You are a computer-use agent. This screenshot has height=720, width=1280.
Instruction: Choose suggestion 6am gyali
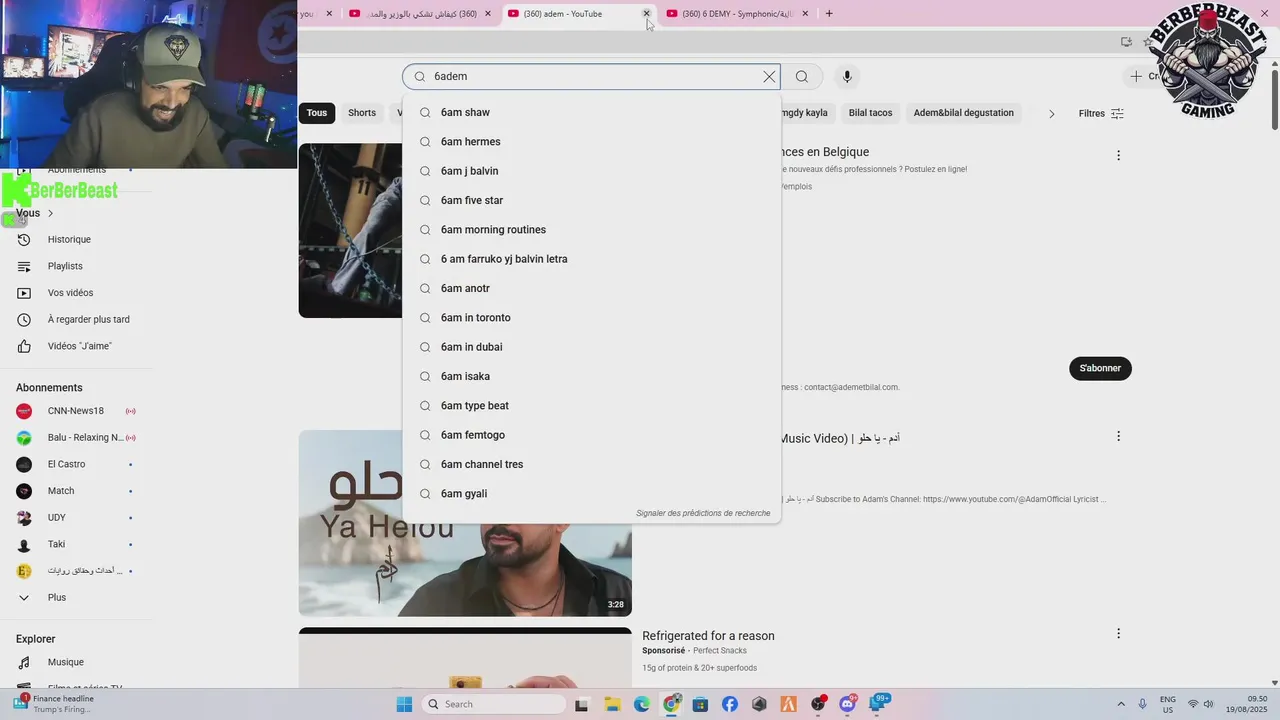coord(591,494)
